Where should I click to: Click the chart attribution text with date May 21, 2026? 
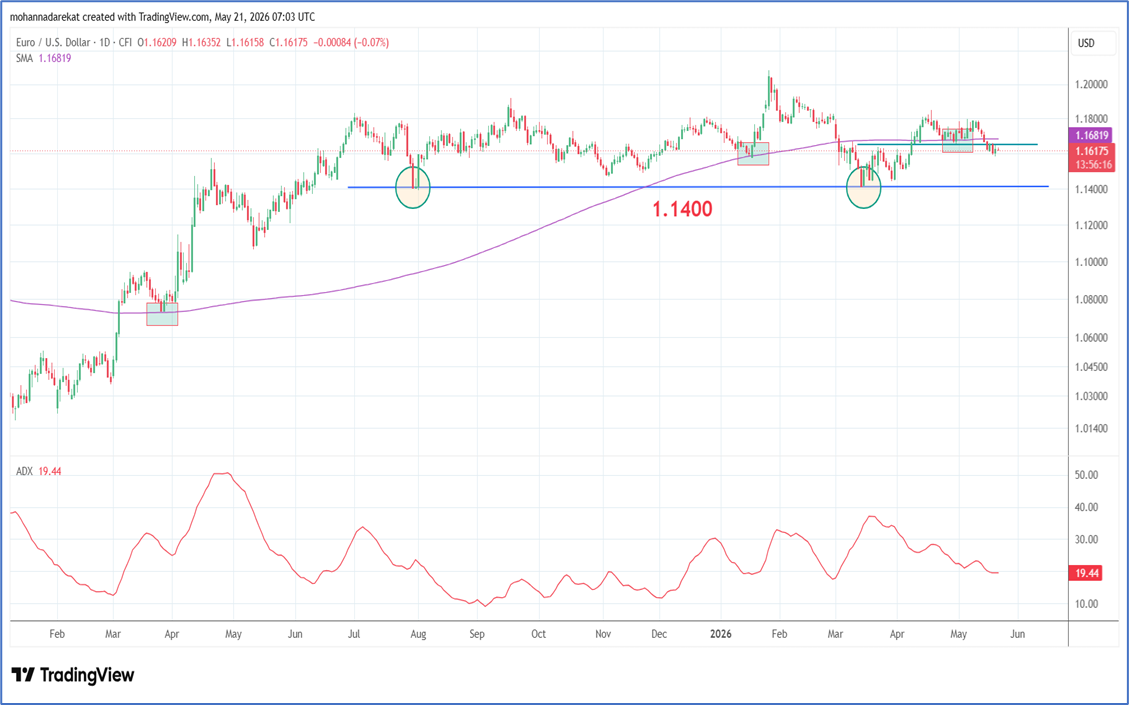(x=162, y=17)
